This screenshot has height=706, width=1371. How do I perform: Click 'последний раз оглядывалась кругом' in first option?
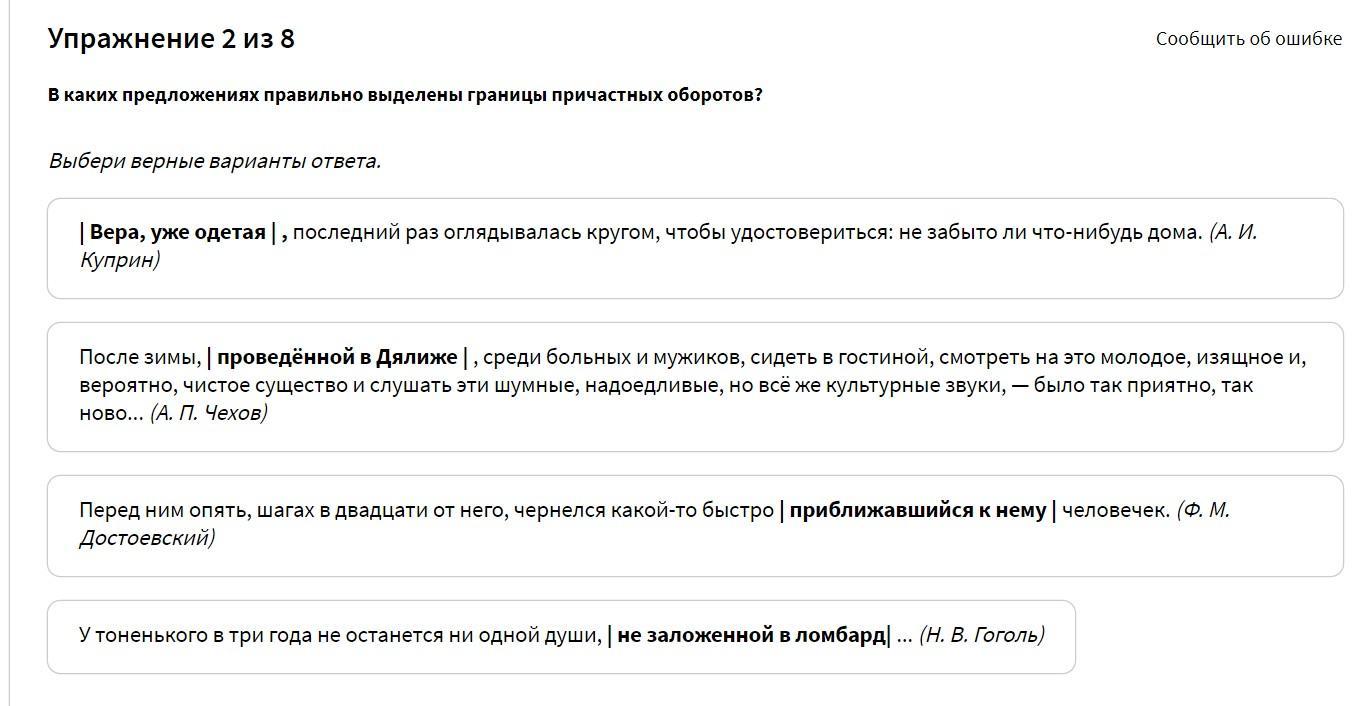coord(475,232)
